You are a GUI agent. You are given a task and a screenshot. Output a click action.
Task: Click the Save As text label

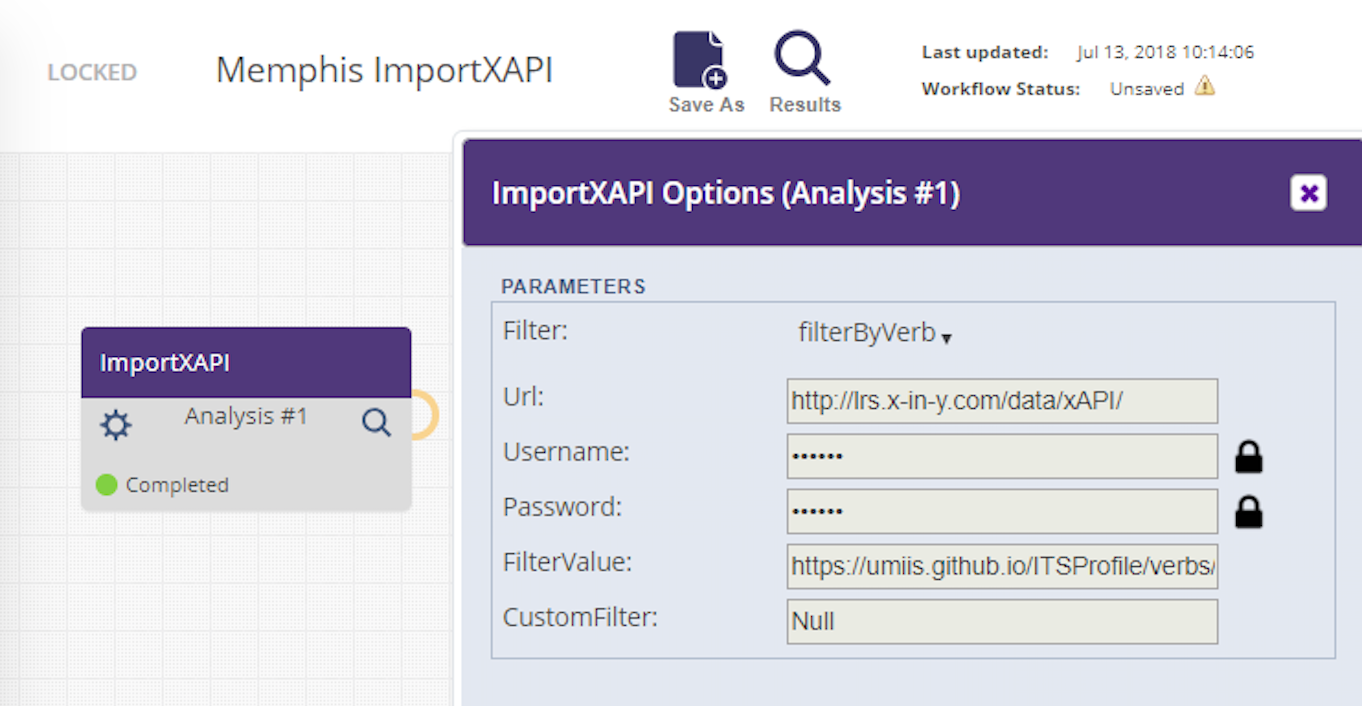[x=706, y=105]
